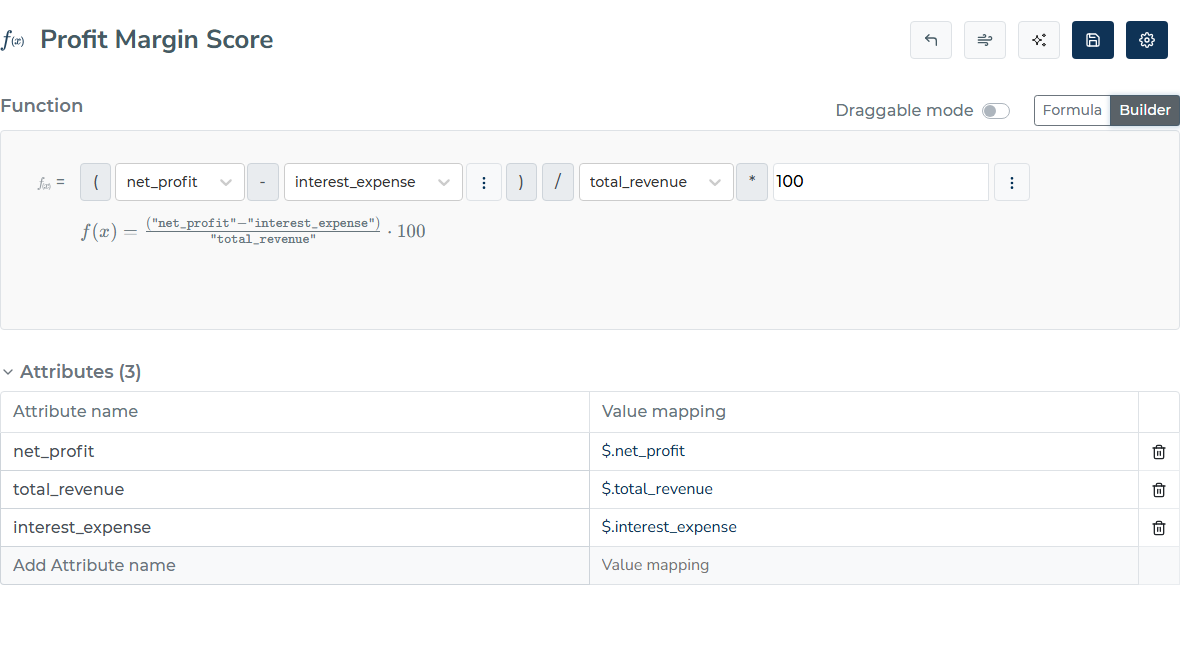Click the Add Attribute name field
The width and height of the screenshot is (1180, 672).
(x=295, y=565)
